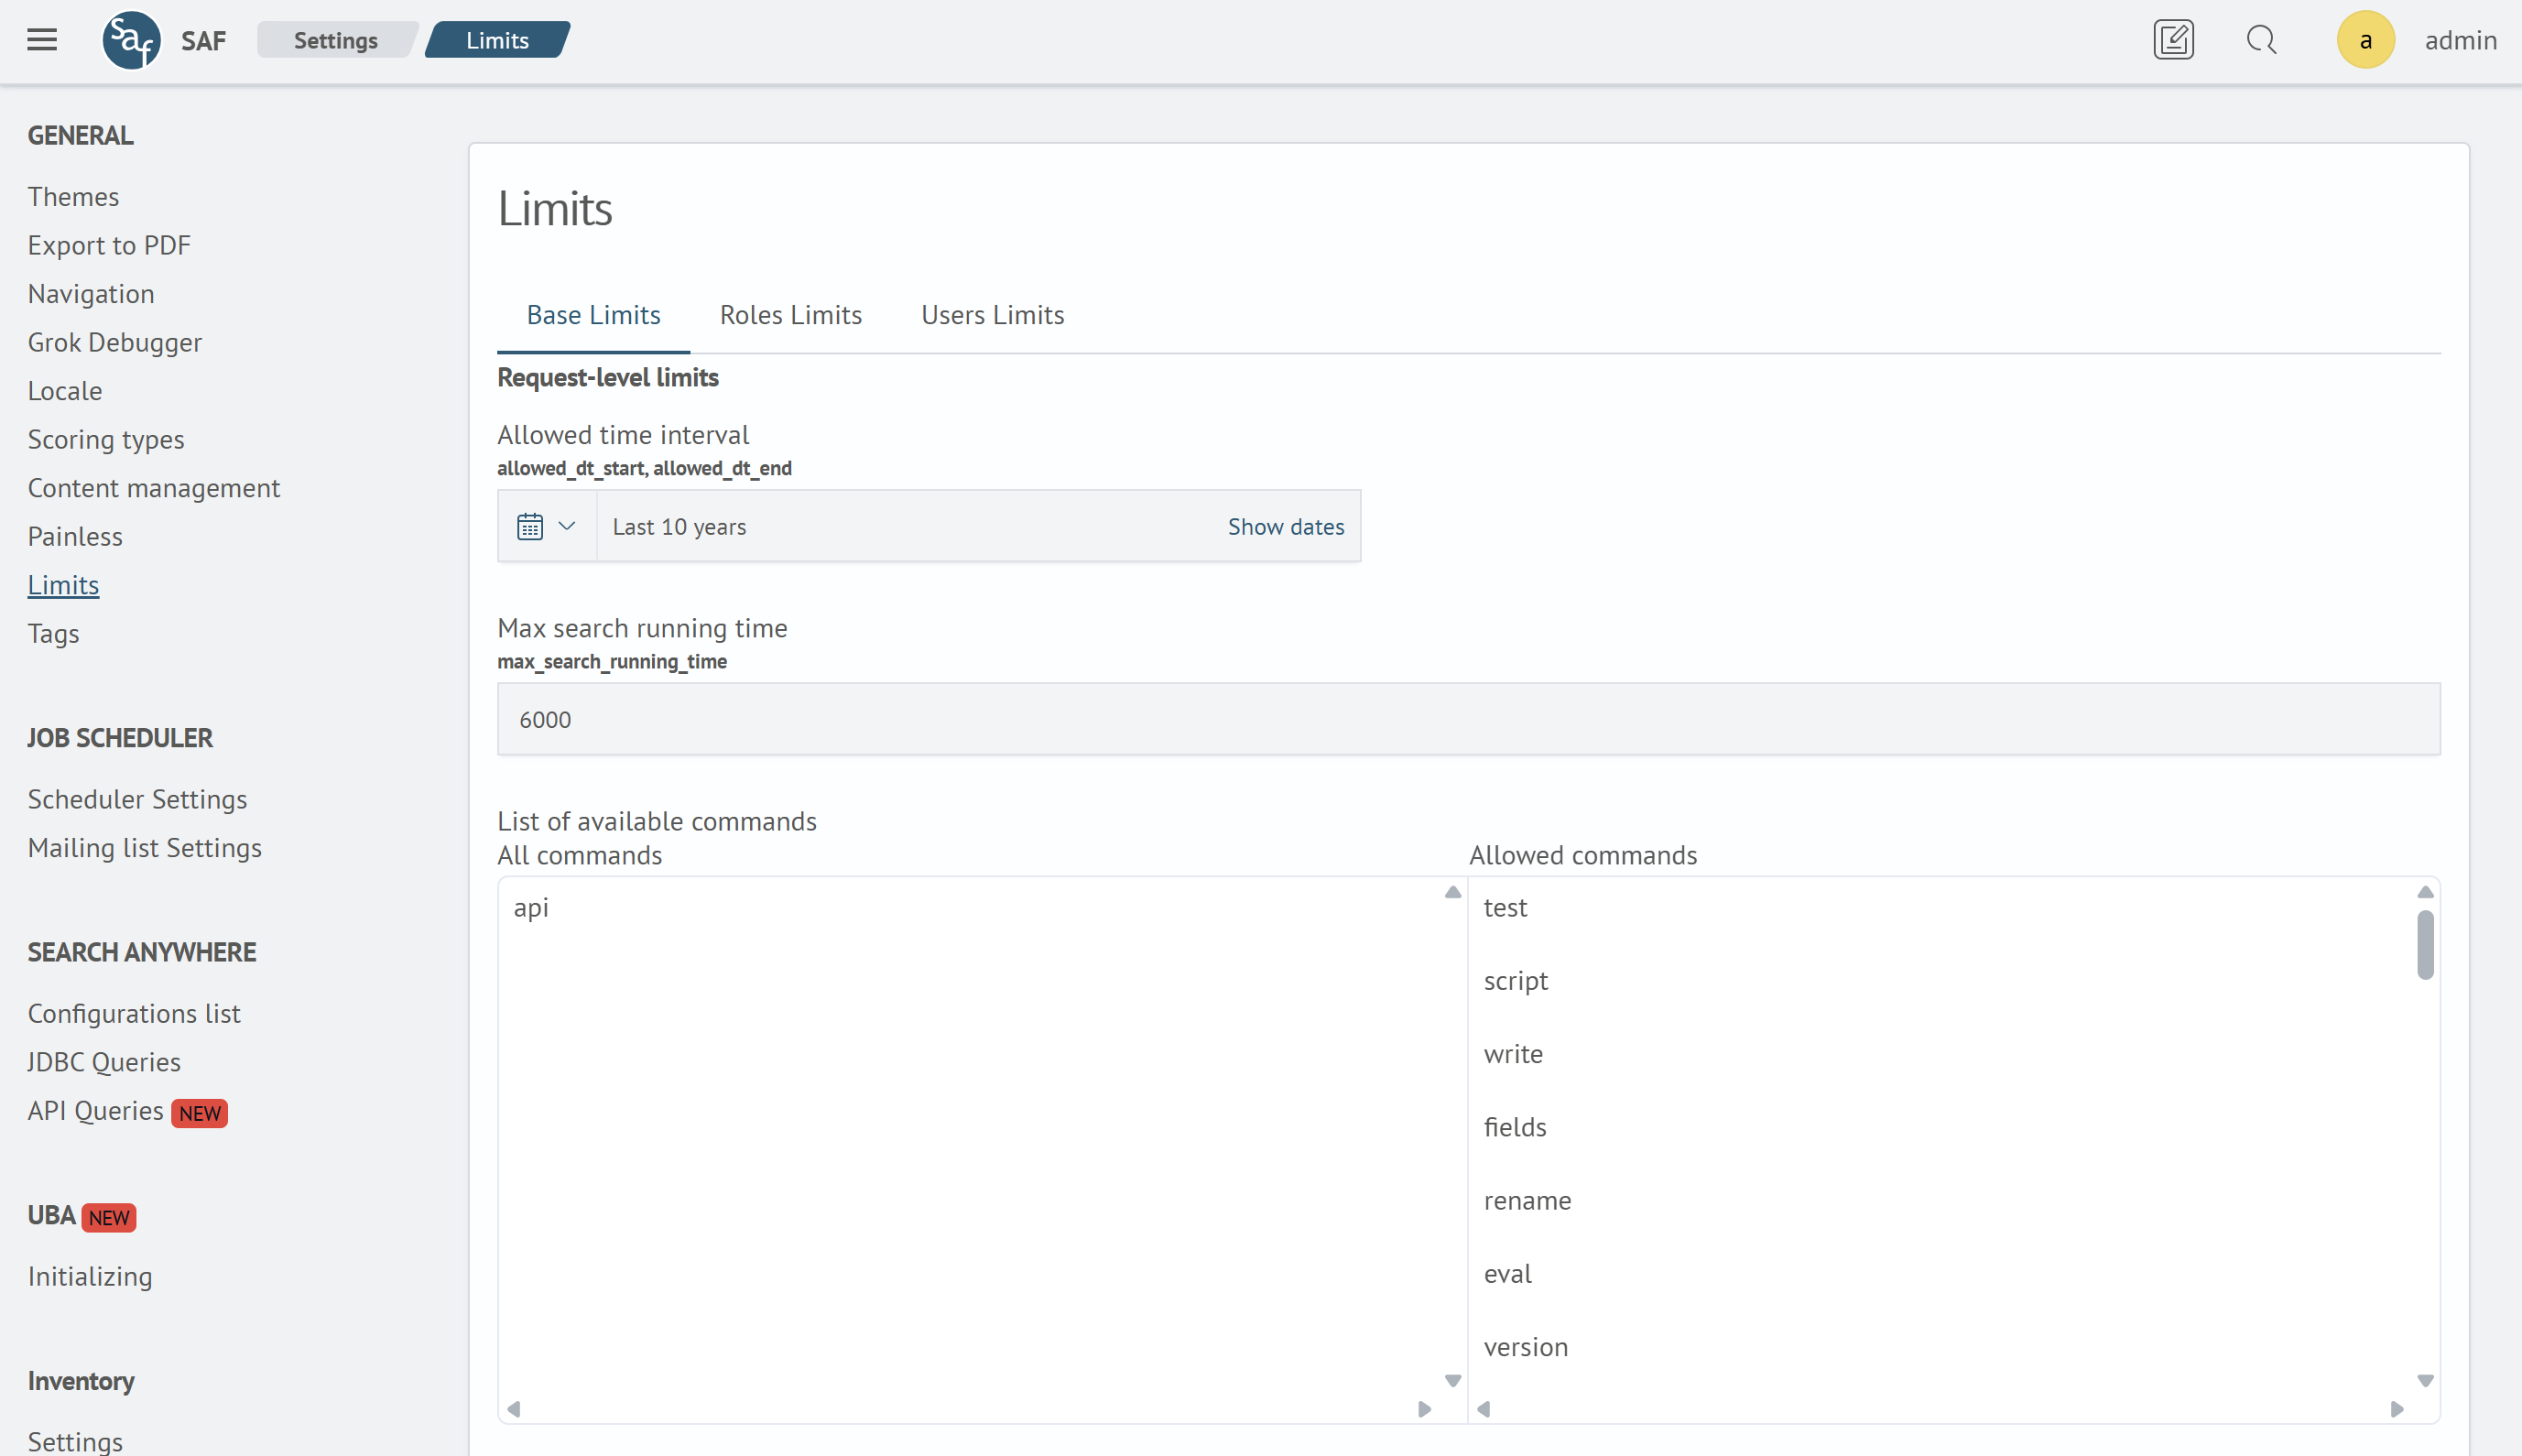Screen dimensions: 2522x1456
Task: Select rename in Allowed commands
Action: pyautogui.click(x=1527, y=1200)
